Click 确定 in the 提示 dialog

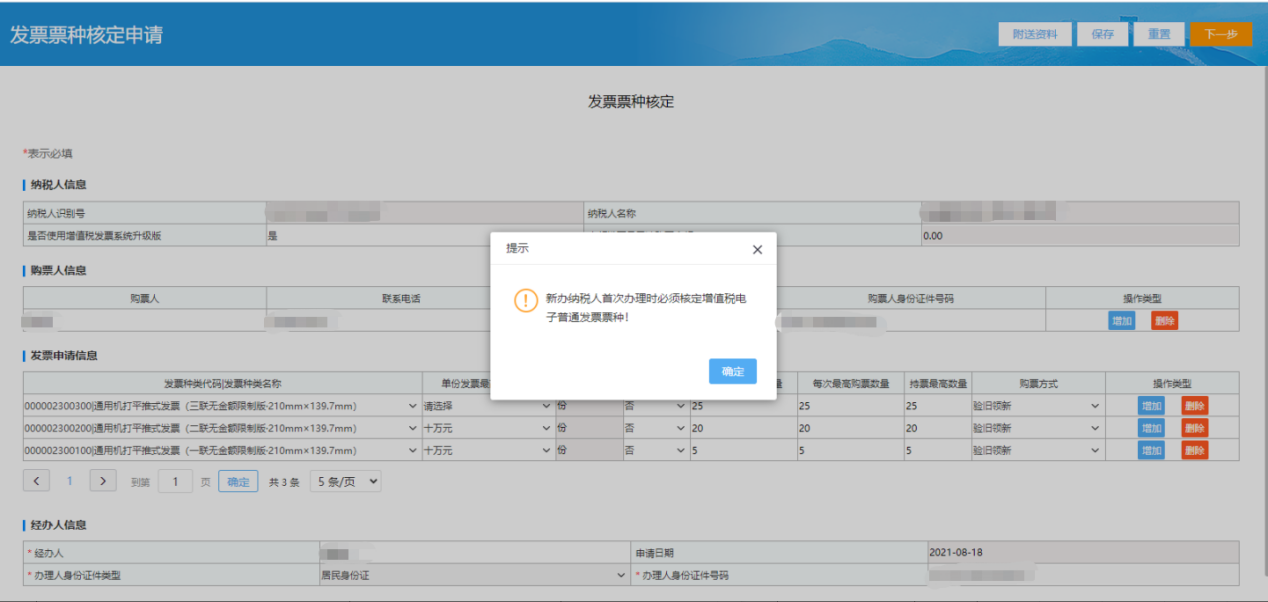pyautogui.click(x=732, y=371)
